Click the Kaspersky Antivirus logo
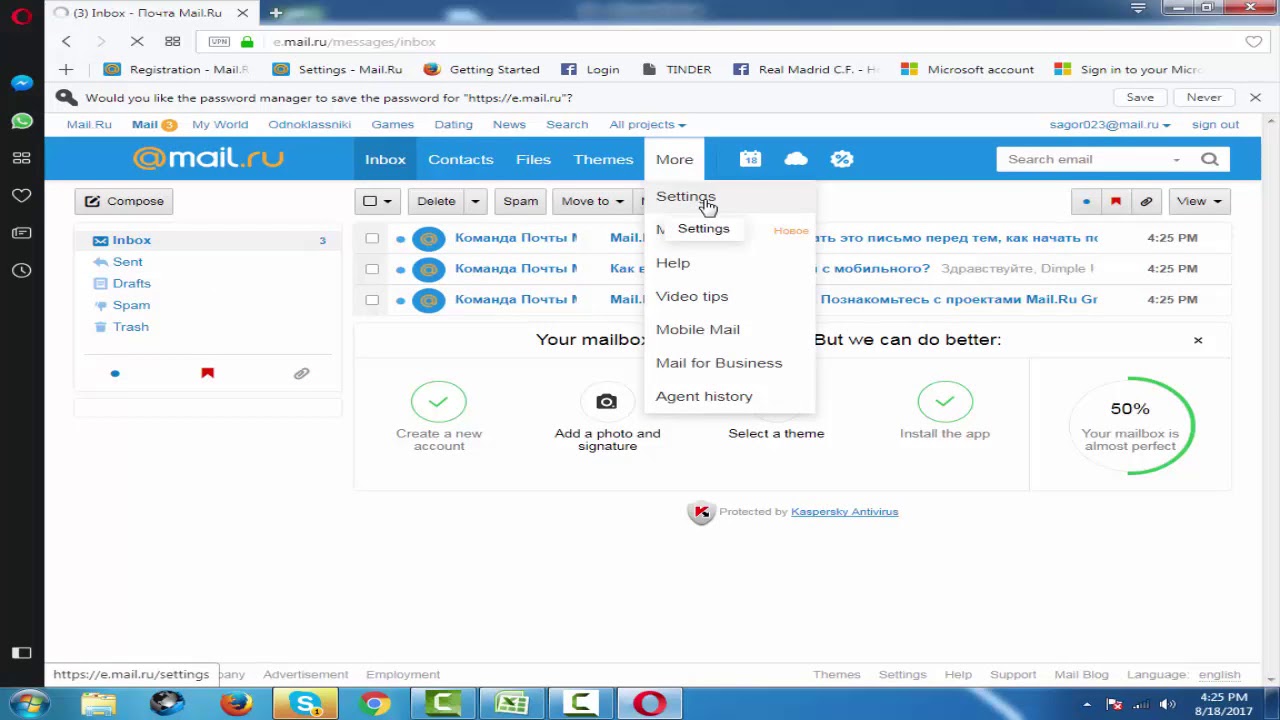The width and height of the screenshot is (1280, 720). point(701,511)
